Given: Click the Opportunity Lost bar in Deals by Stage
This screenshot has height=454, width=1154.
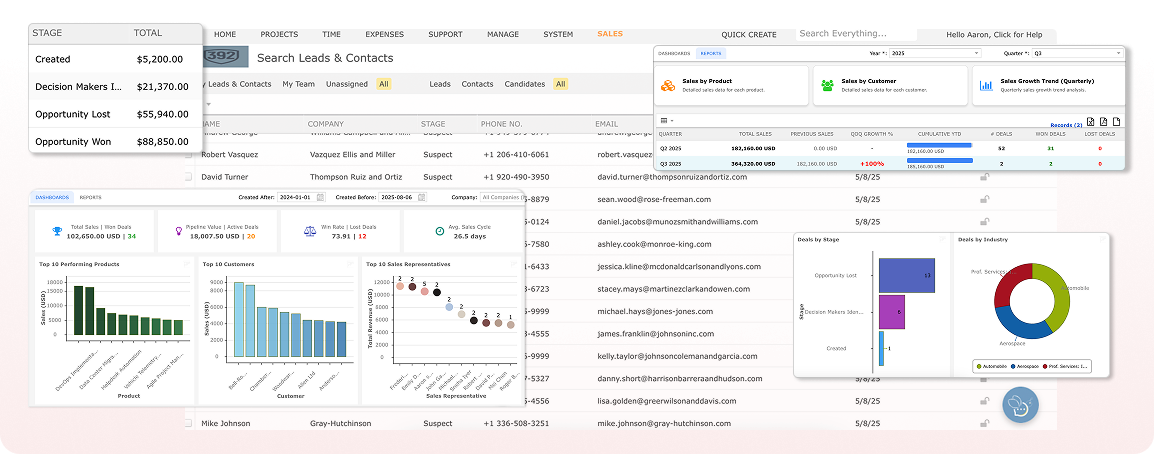Looking at the screenshot, I should [x=907, y=275].
